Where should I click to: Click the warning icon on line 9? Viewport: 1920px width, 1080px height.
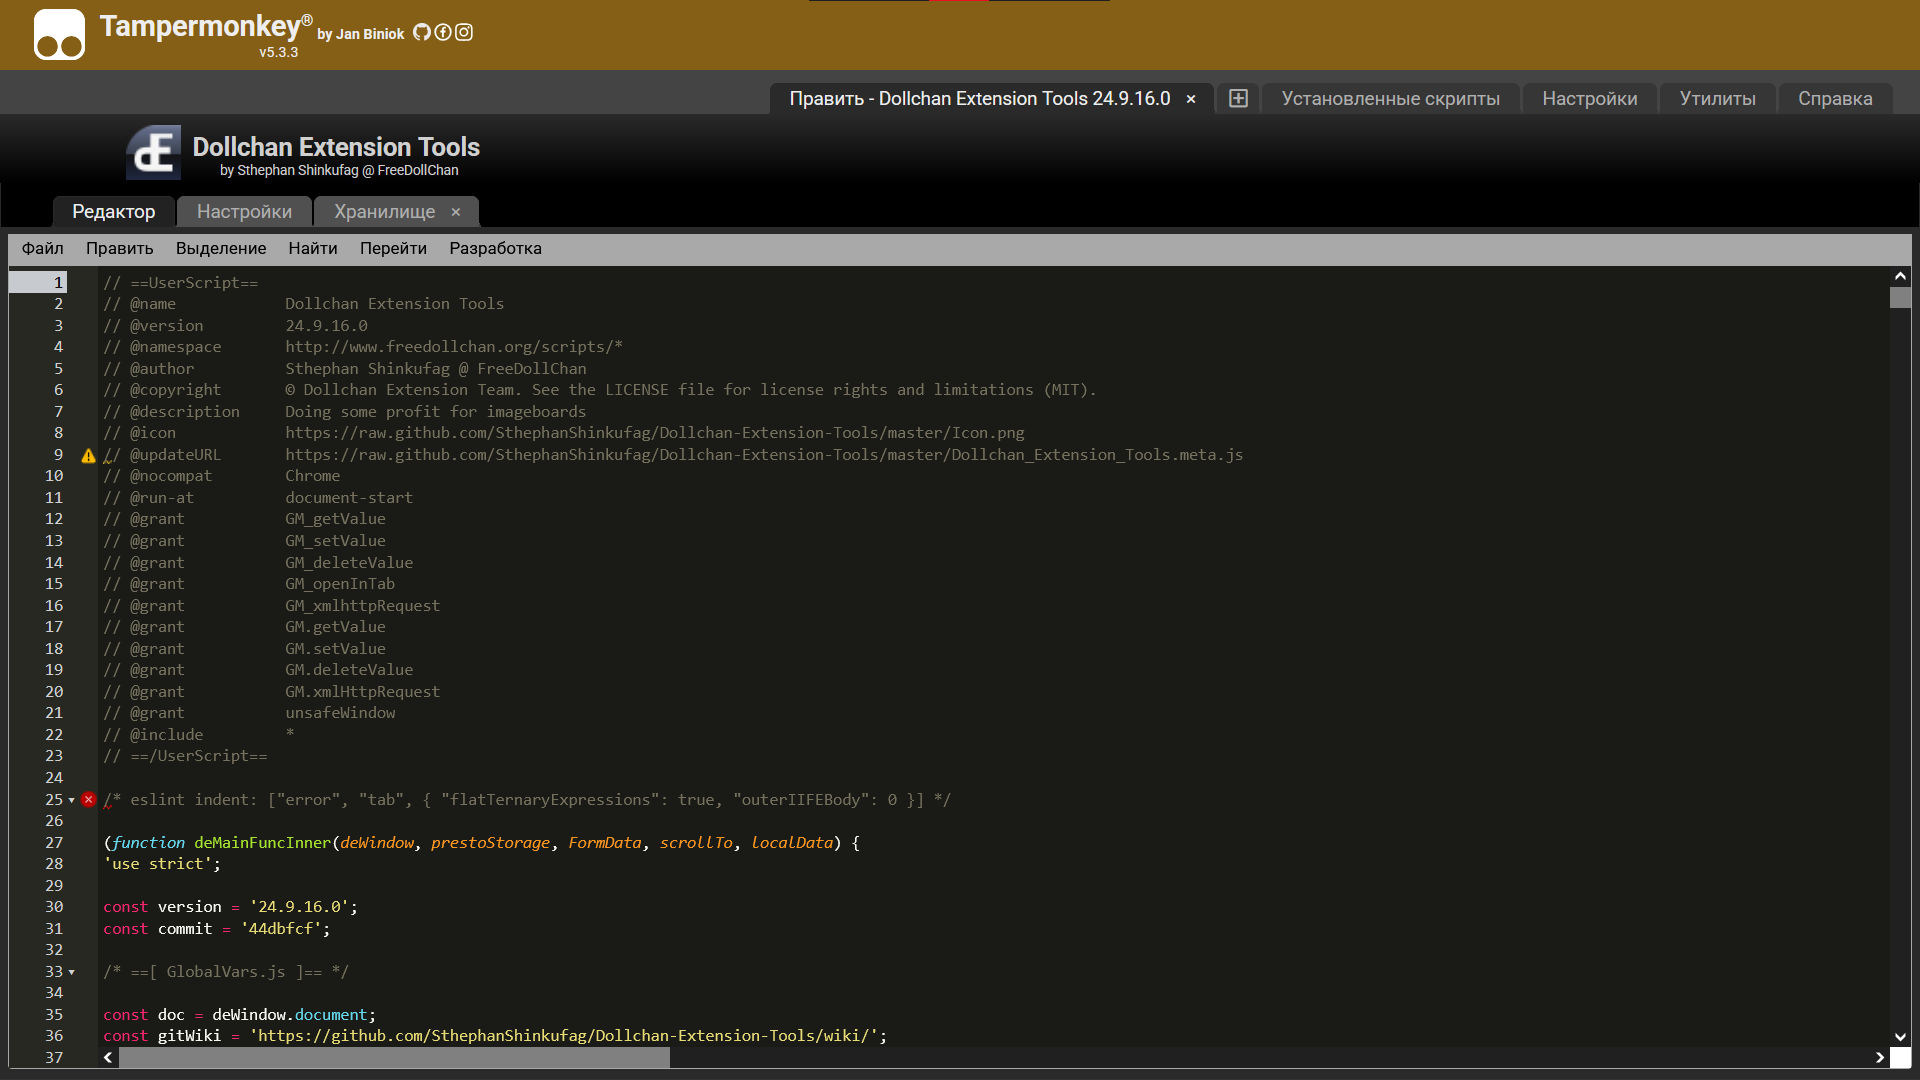click(x=88, y=456)
